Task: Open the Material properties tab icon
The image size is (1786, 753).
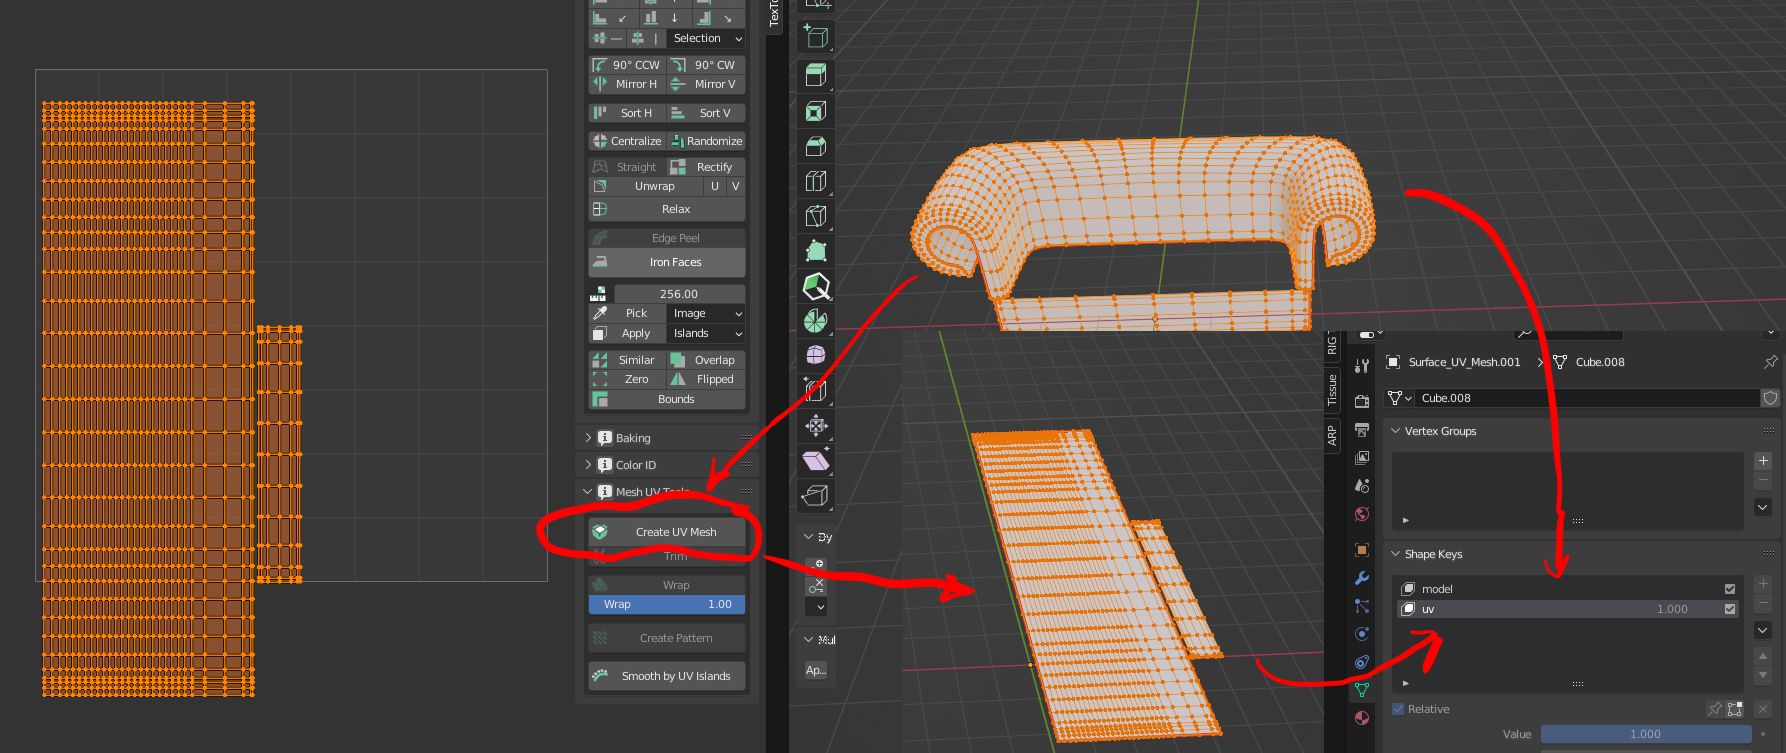Action: pyautogui.click(x=1361, y=718)
